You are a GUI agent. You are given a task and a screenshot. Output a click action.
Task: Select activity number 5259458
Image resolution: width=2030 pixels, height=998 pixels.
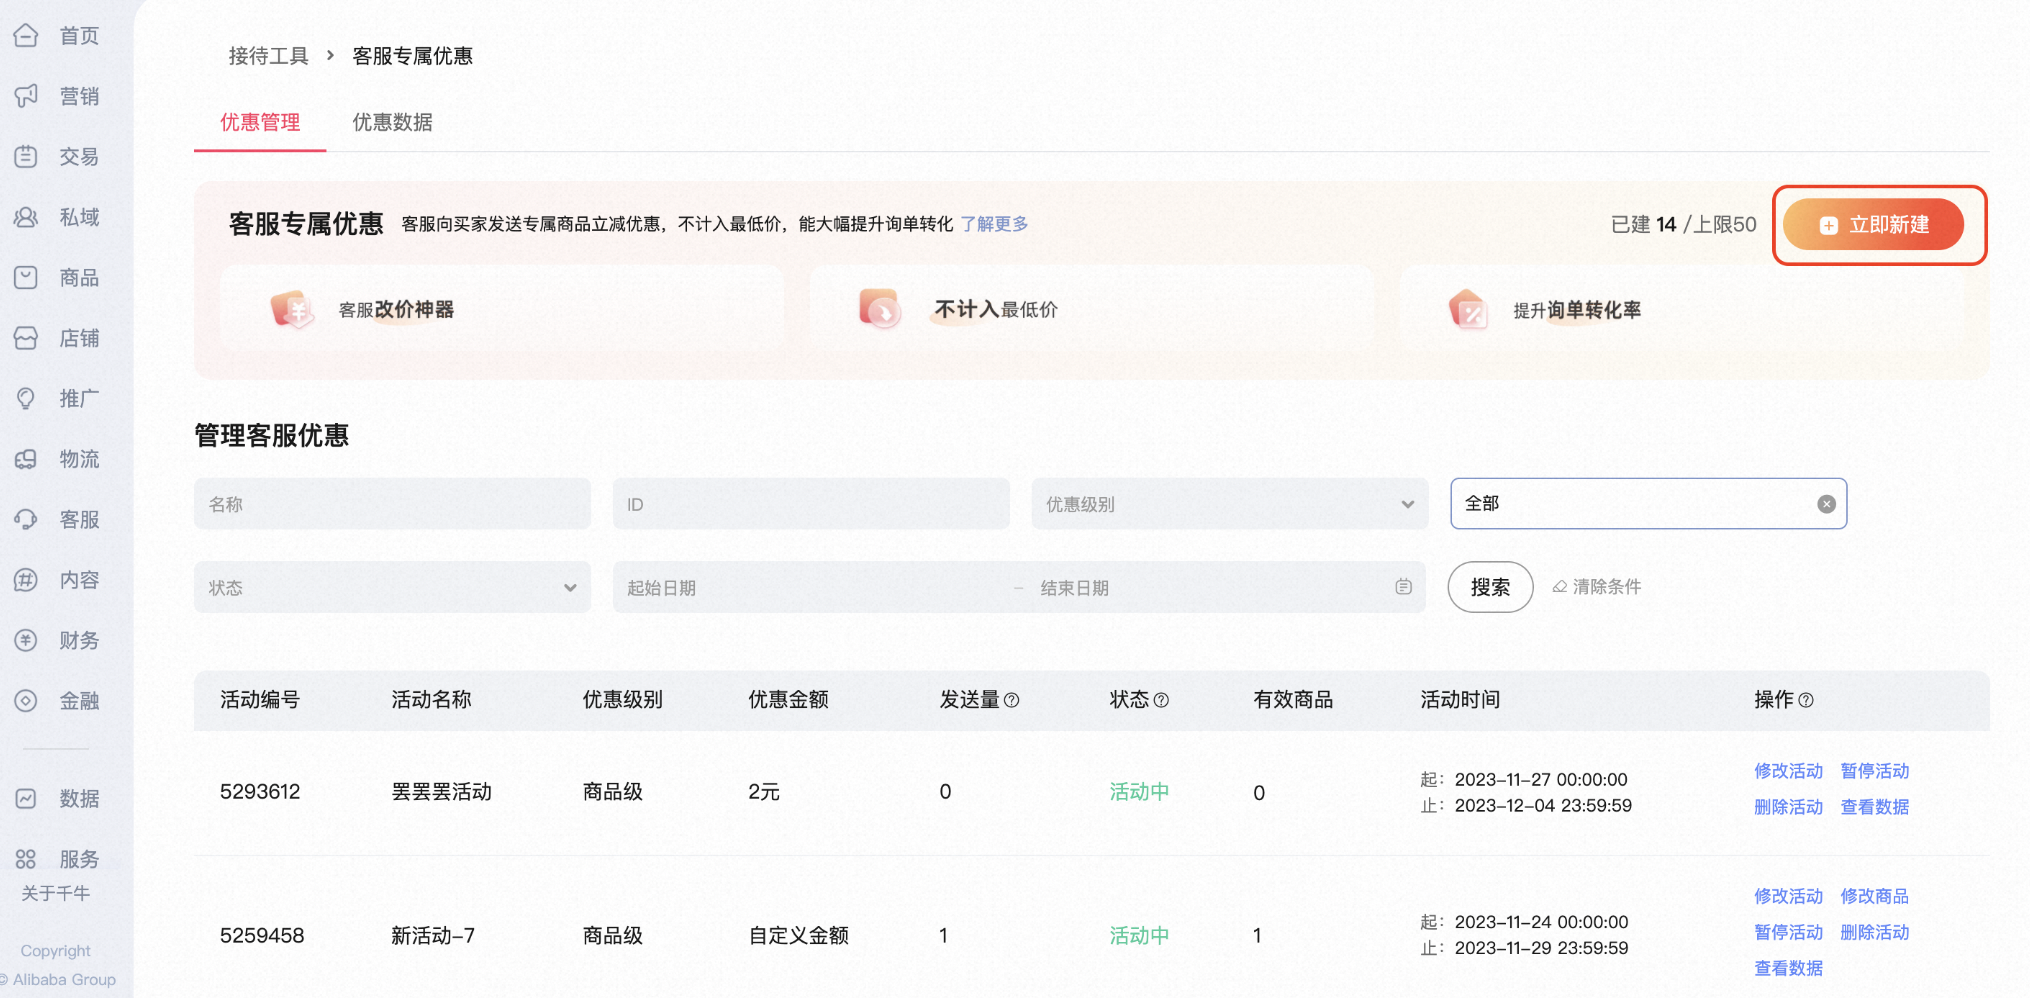(x=262, y=936)
